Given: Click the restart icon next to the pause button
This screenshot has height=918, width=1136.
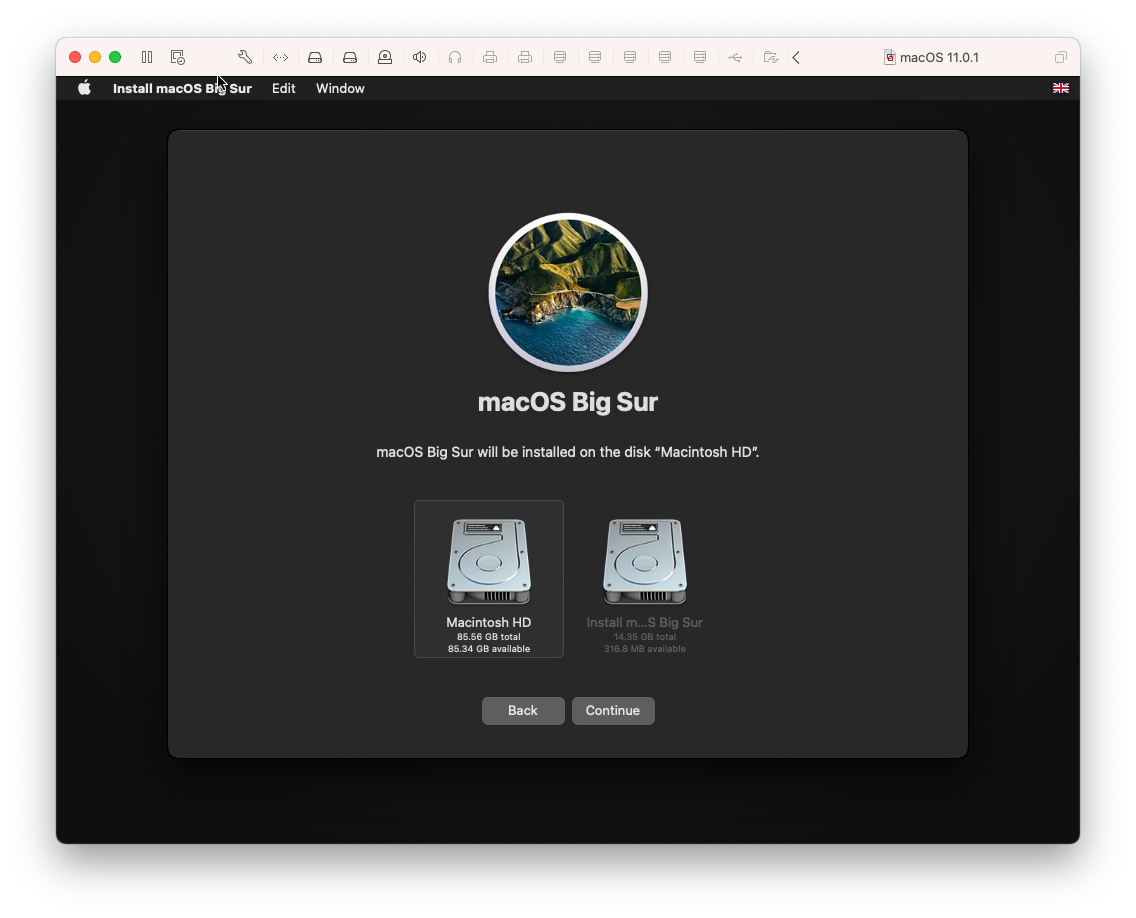Looking at the screenshot, I should [177, 57].
